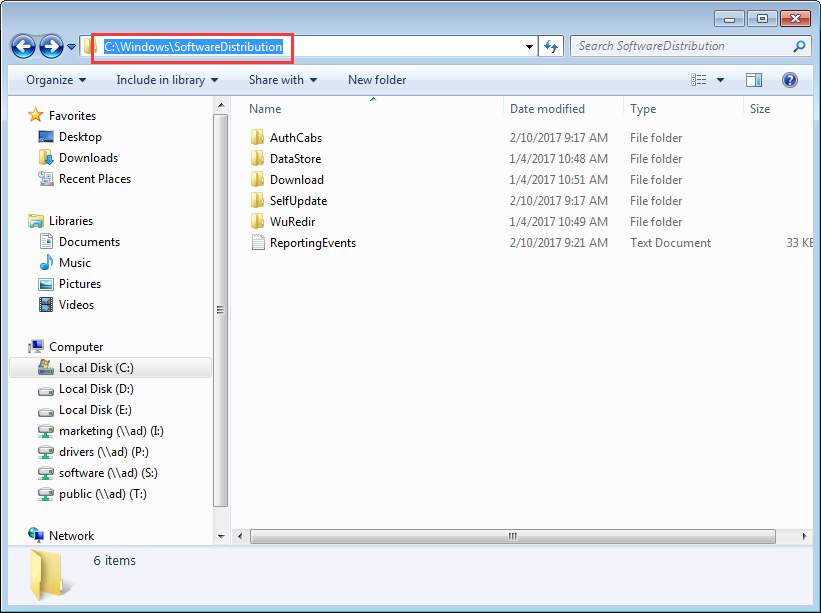
Task: Open the address bar history dropdown arrow
Action: pyautogui.click(x=530, y=46)
